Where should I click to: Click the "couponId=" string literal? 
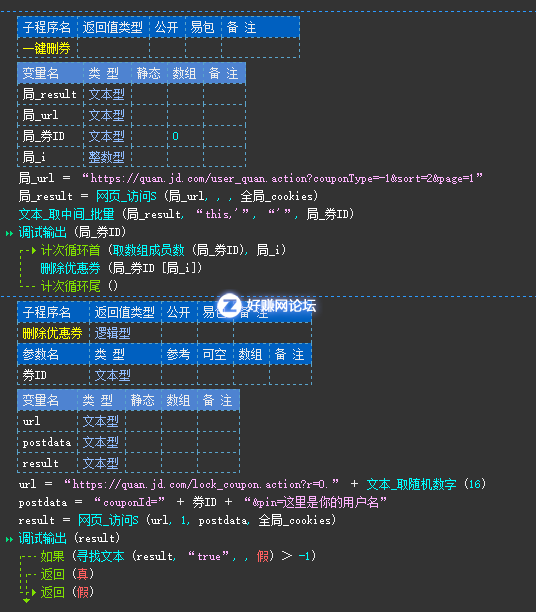(130, 502)
